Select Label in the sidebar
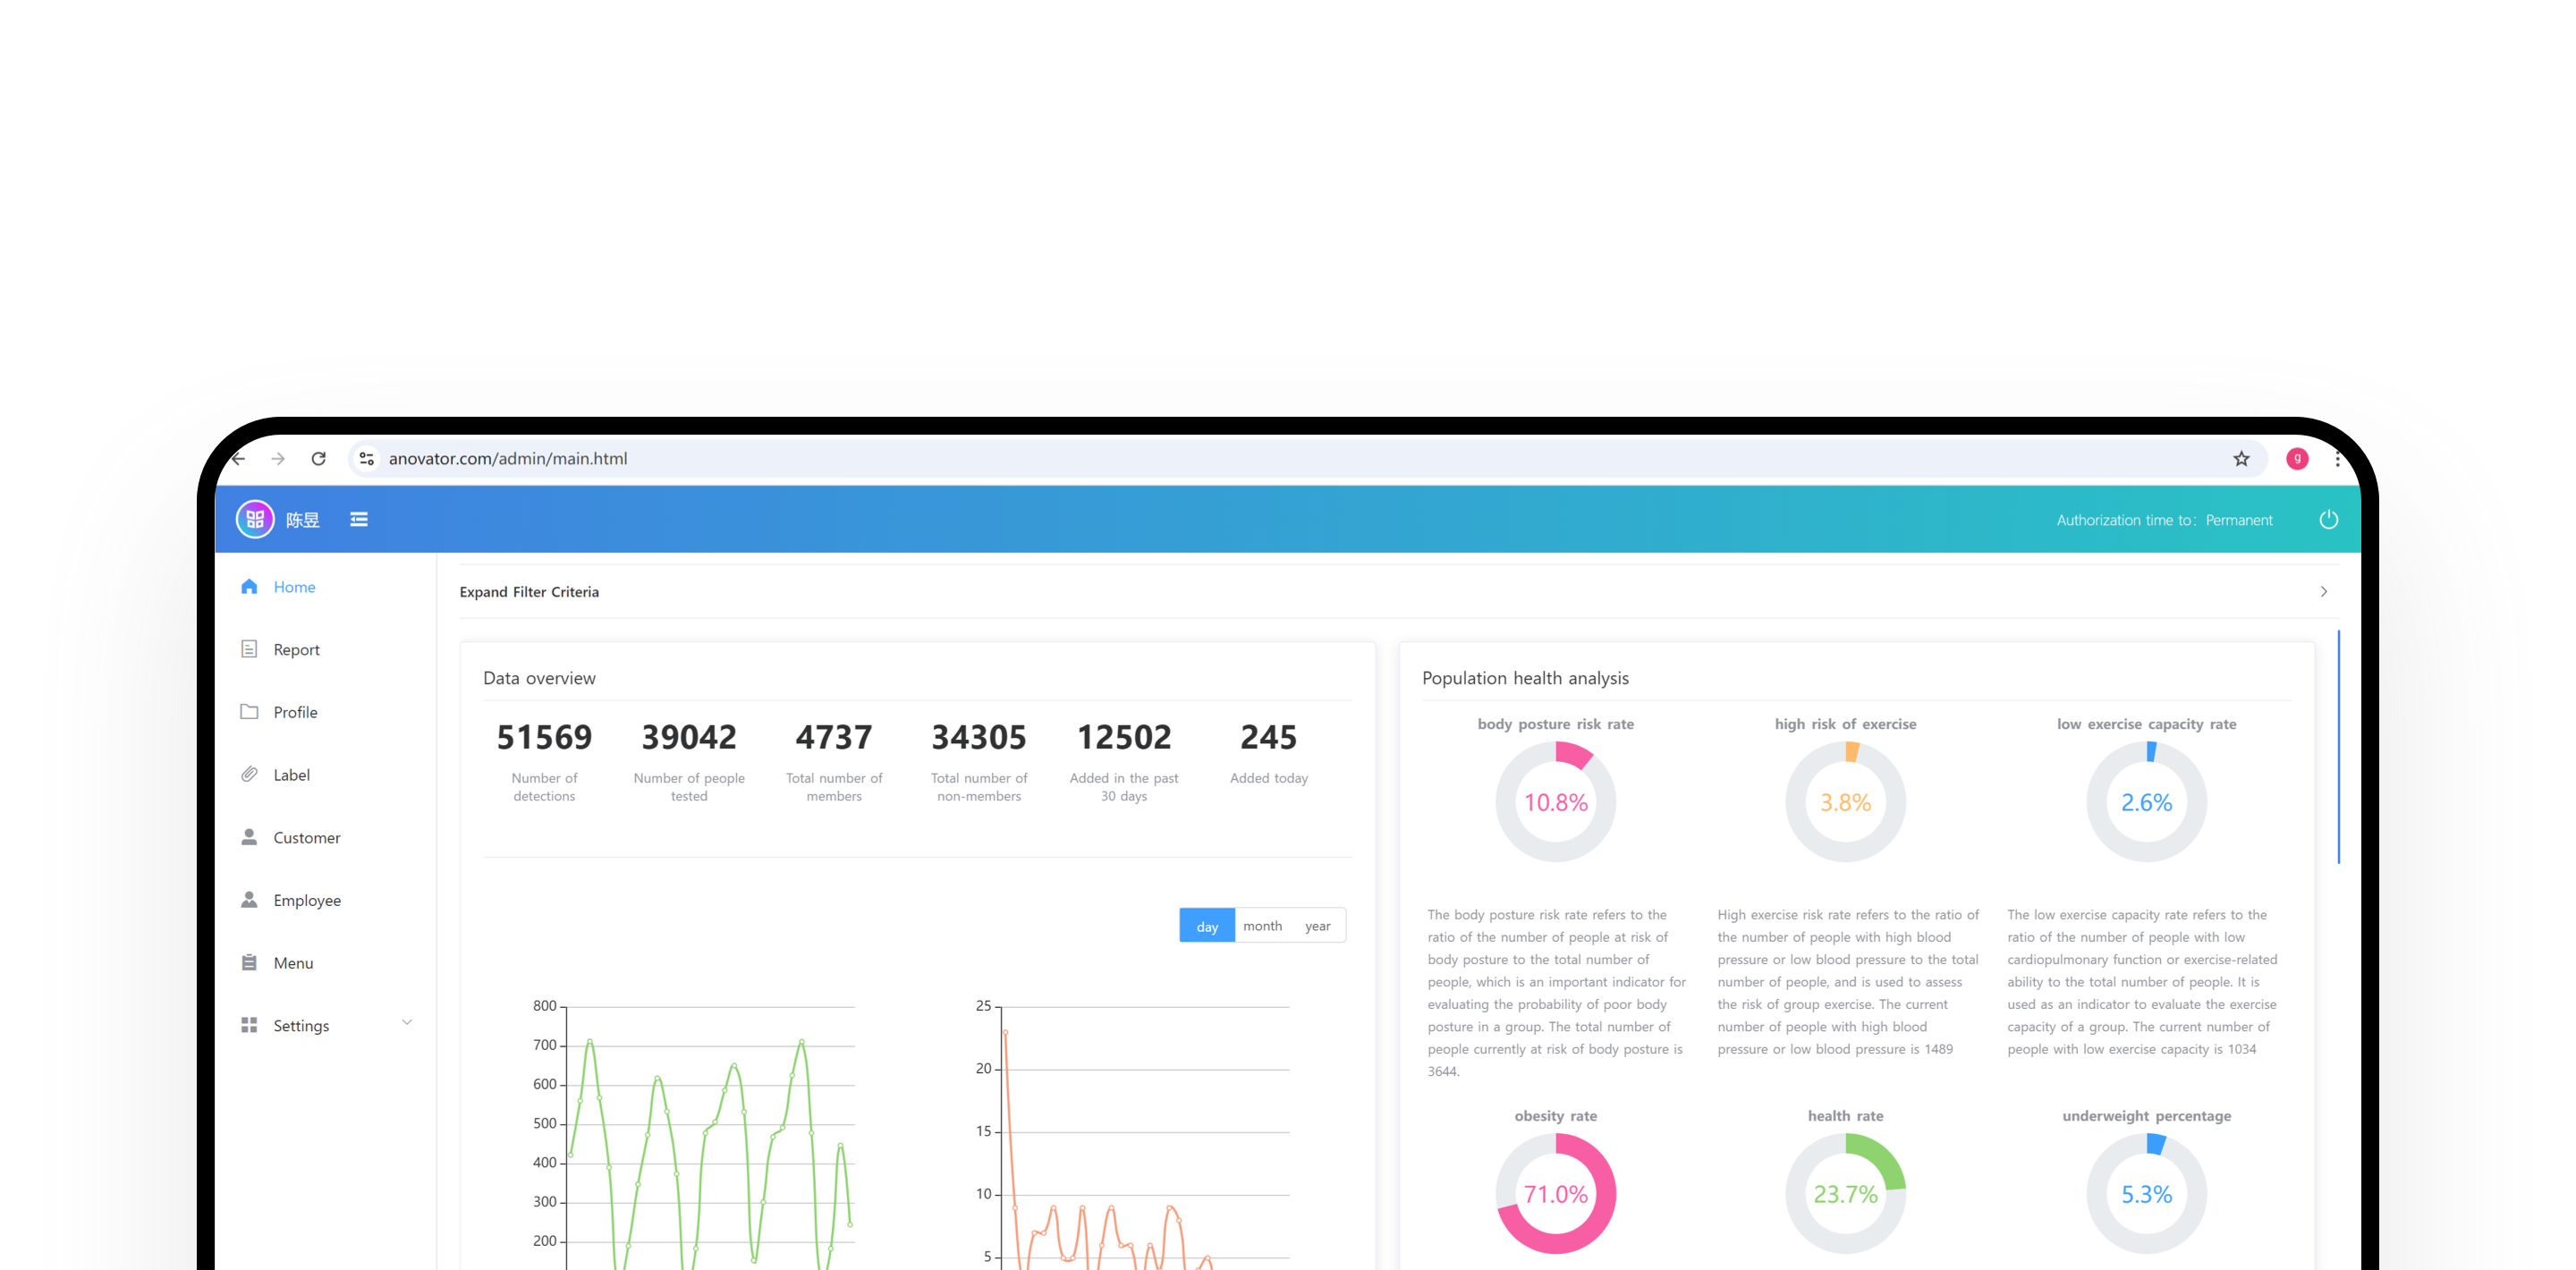This screenshot has width=2576, height=1270. pos(326,775)
